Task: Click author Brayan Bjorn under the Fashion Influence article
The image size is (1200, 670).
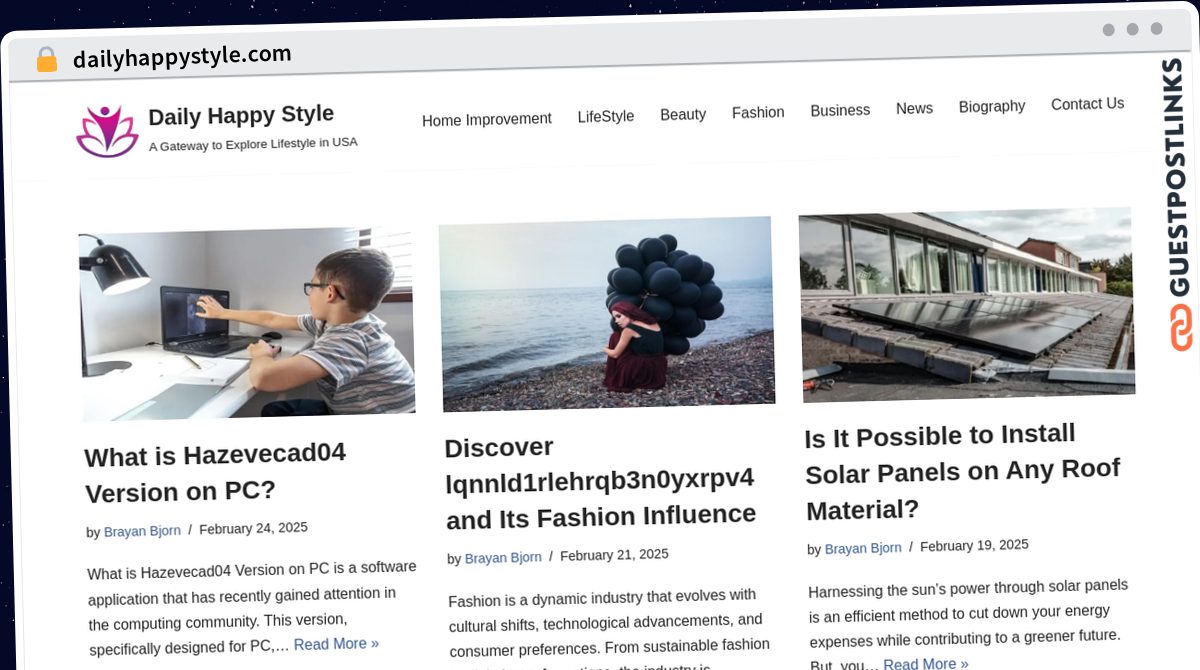Action: click(x=503, y=558)
